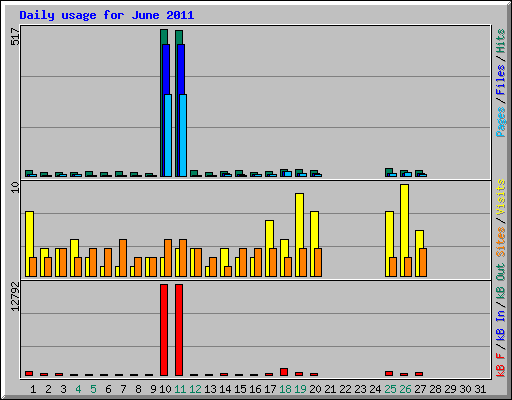Select the tall red kB bar for day 11
Viewport: 512px width, 400px height.
pos(179,330)
